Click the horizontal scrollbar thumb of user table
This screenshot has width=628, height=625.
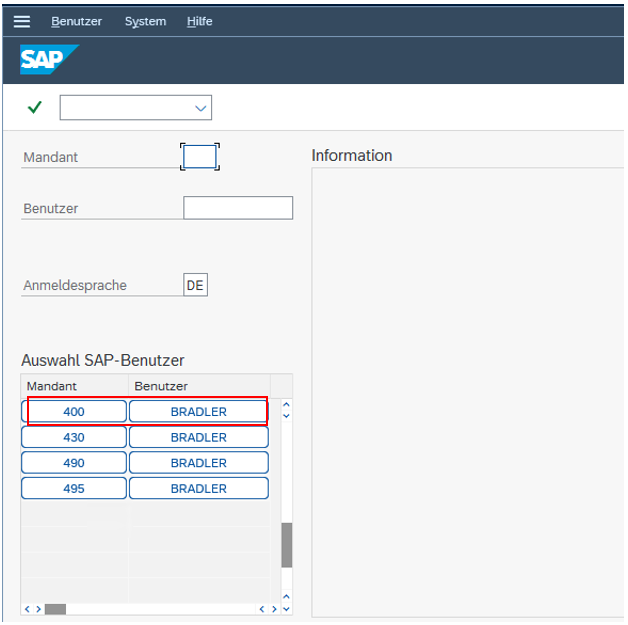pyautogui.click(x=55, y=608)
